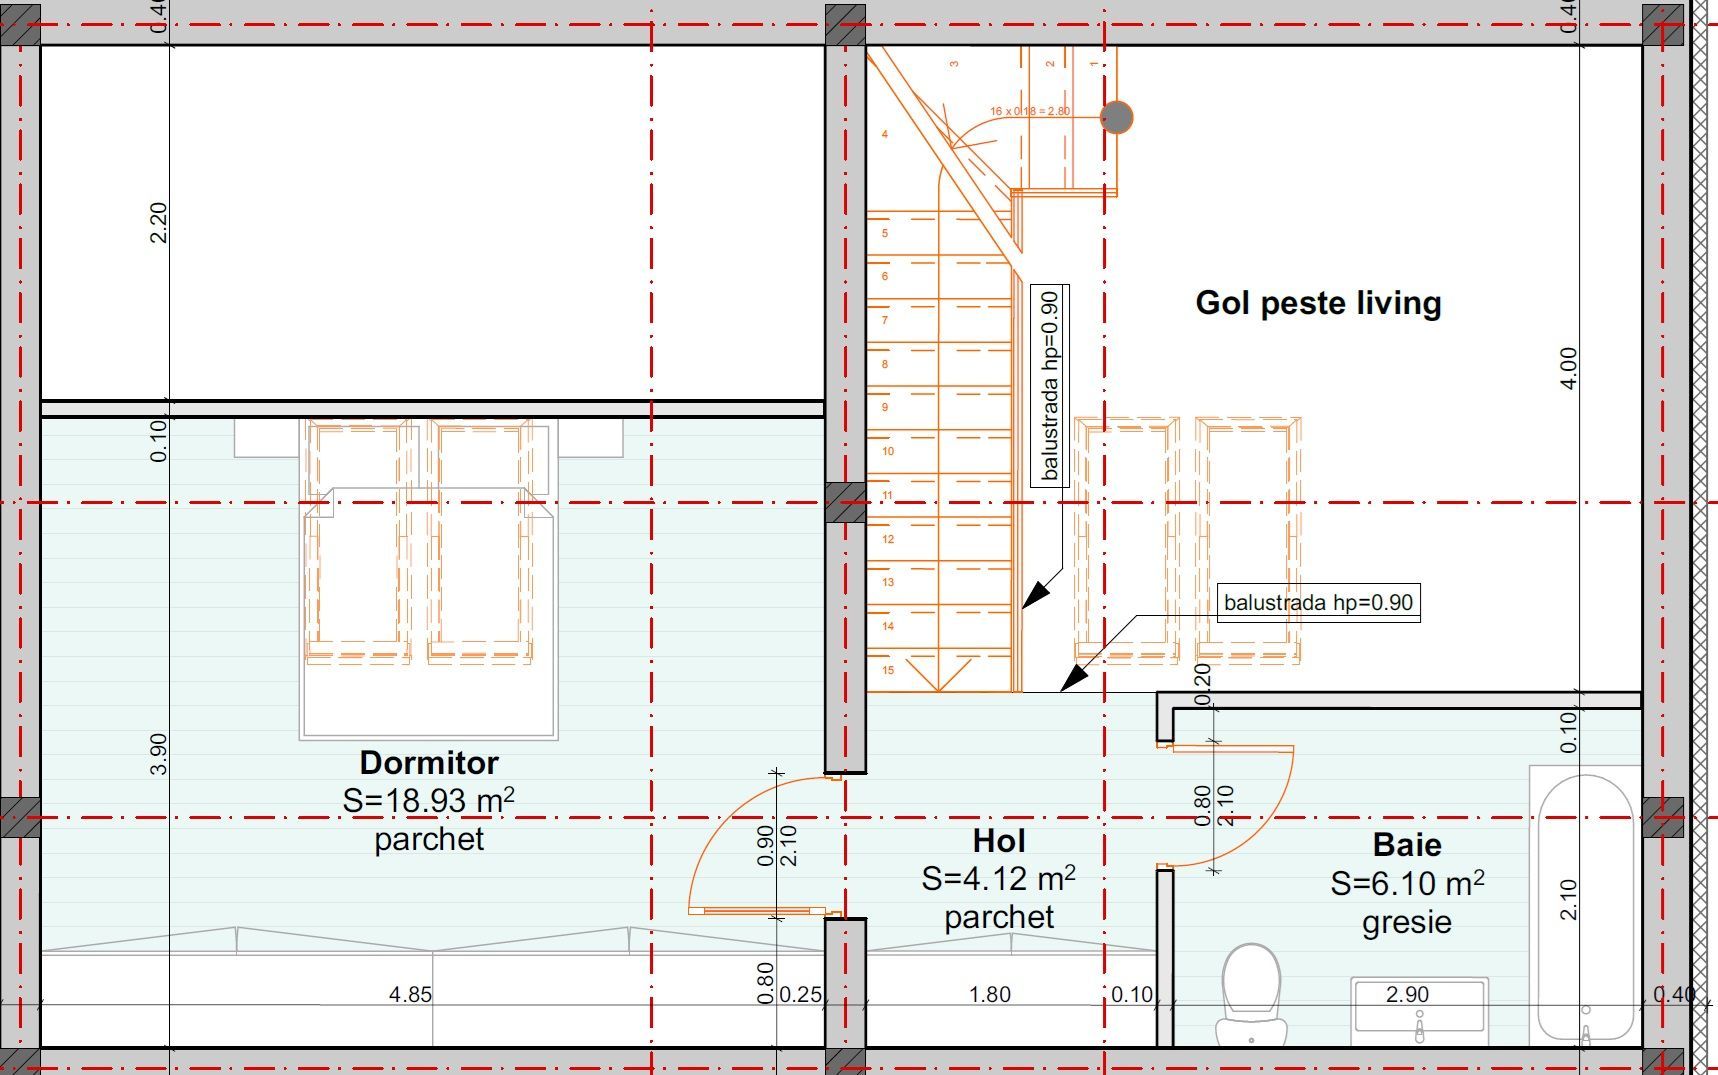Screen dimensions: 1718x1075
Task: Click the stair direction arrow at tread 15
Action: pyautogui.click(x=938, y=670)
